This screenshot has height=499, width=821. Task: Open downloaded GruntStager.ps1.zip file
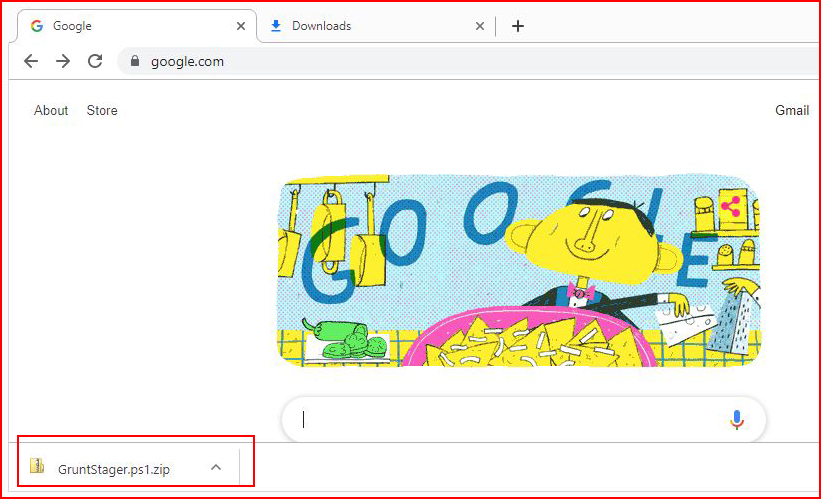tap(113, 469)
